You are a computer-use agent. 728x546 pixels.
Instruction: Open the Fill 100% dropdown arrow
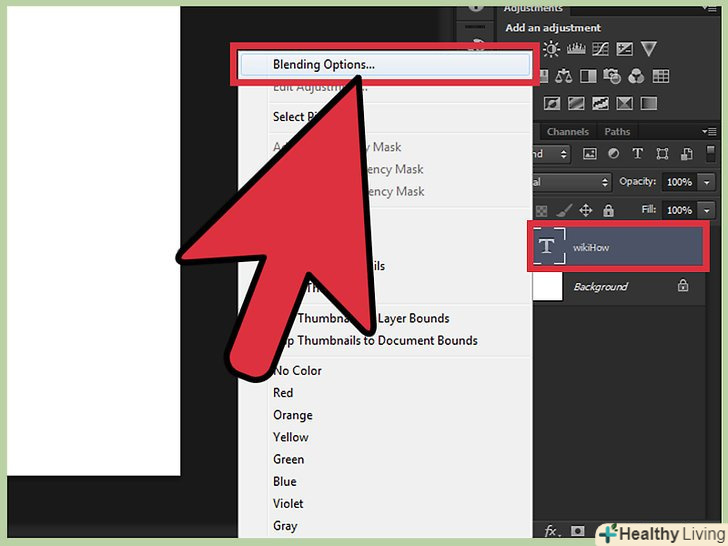point(707,210)
